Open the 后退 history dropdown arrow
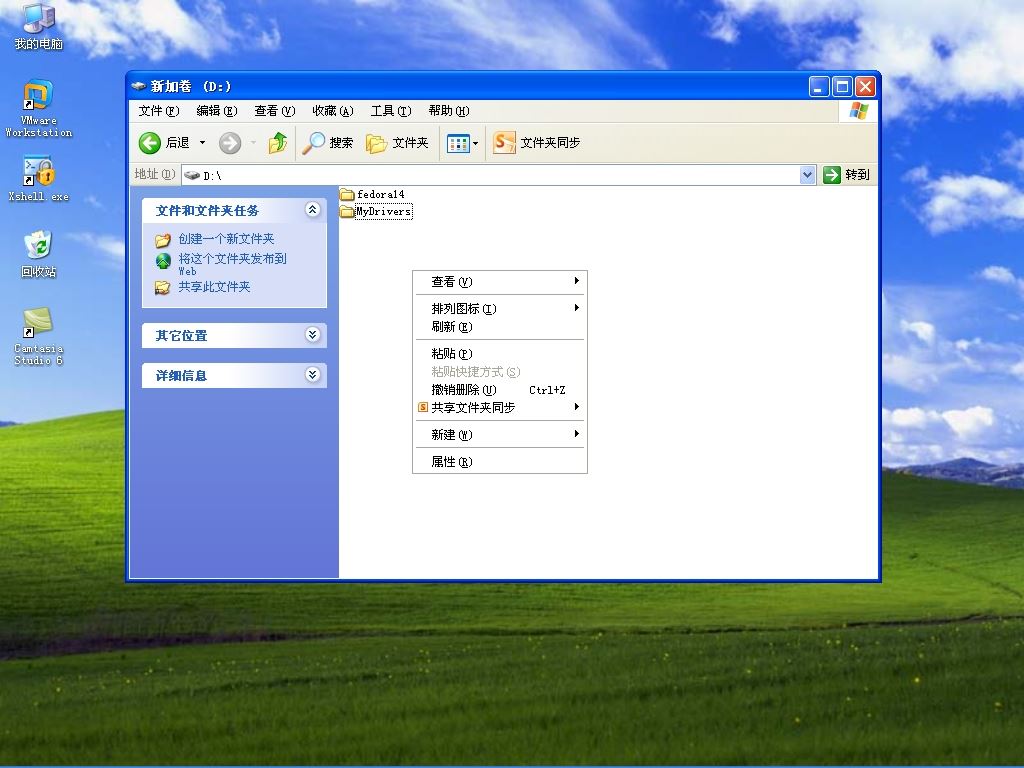This screenshot has height=768, width=1024. (202, 142)
